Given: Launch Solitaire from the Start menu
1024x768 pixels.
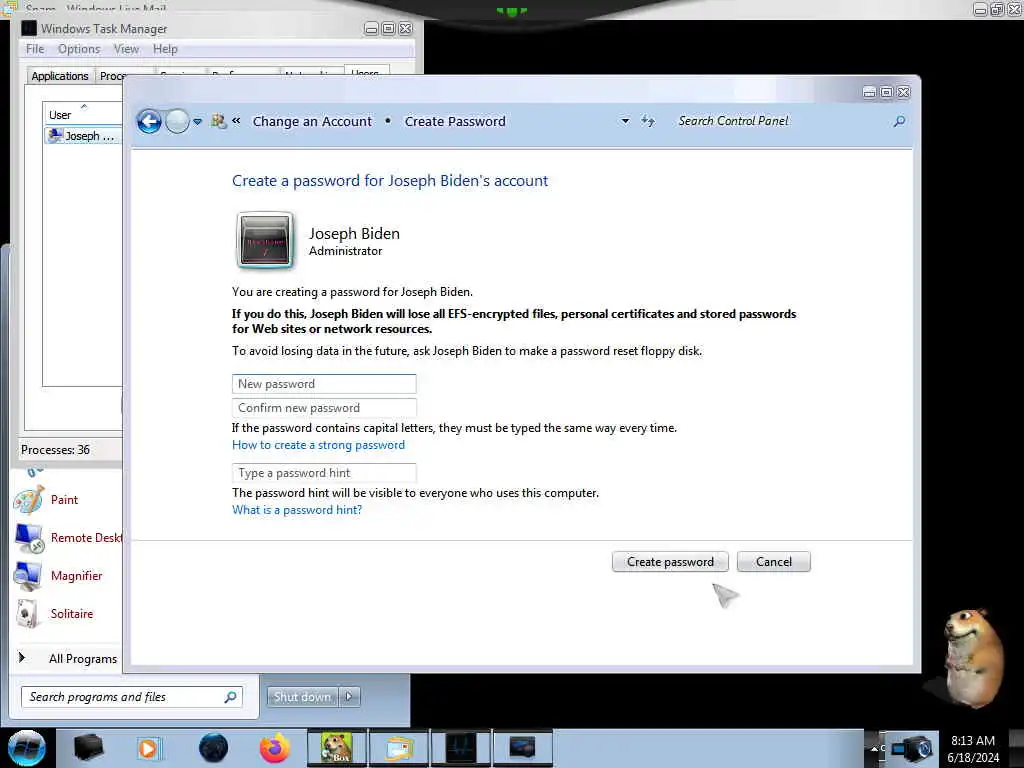Looking at the screenshot, I should tap(54, 614).
